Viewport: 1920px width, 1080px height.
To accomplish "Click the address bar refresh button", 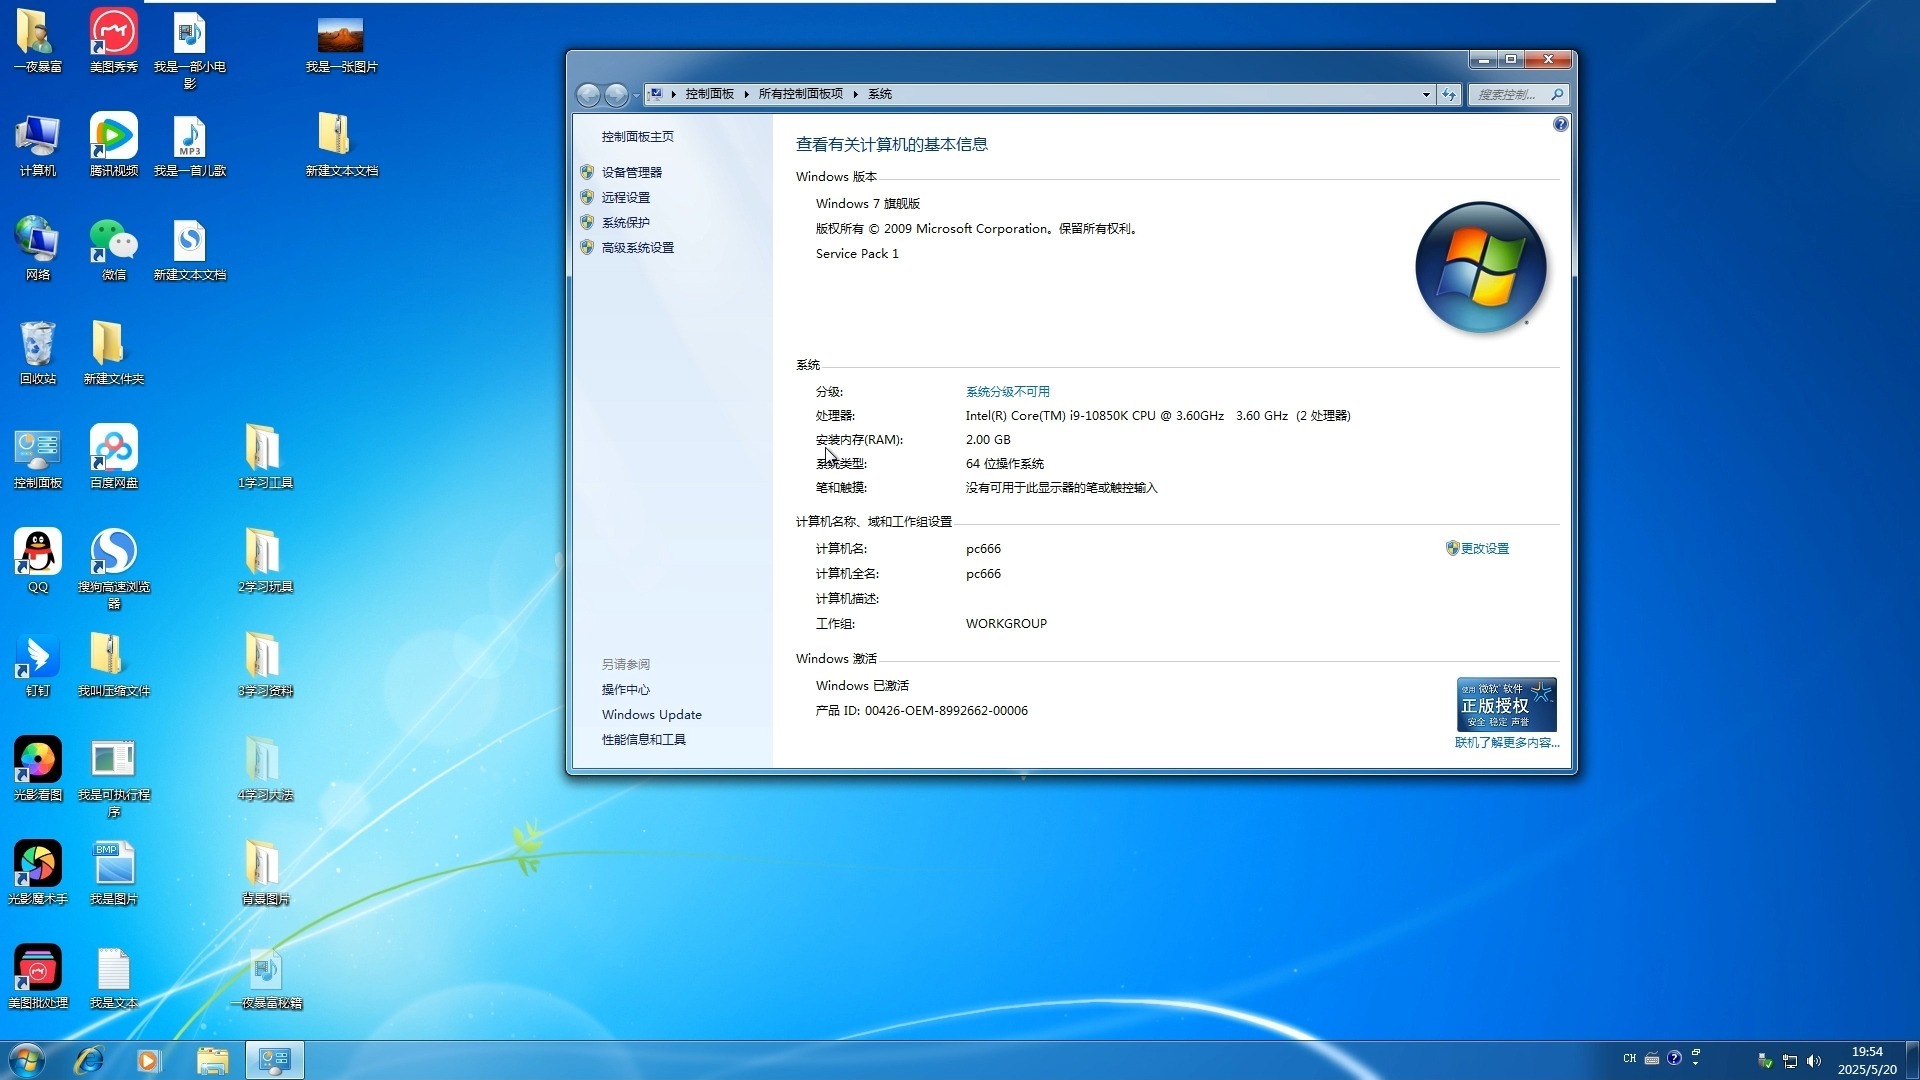I will tap(1449, 94).
